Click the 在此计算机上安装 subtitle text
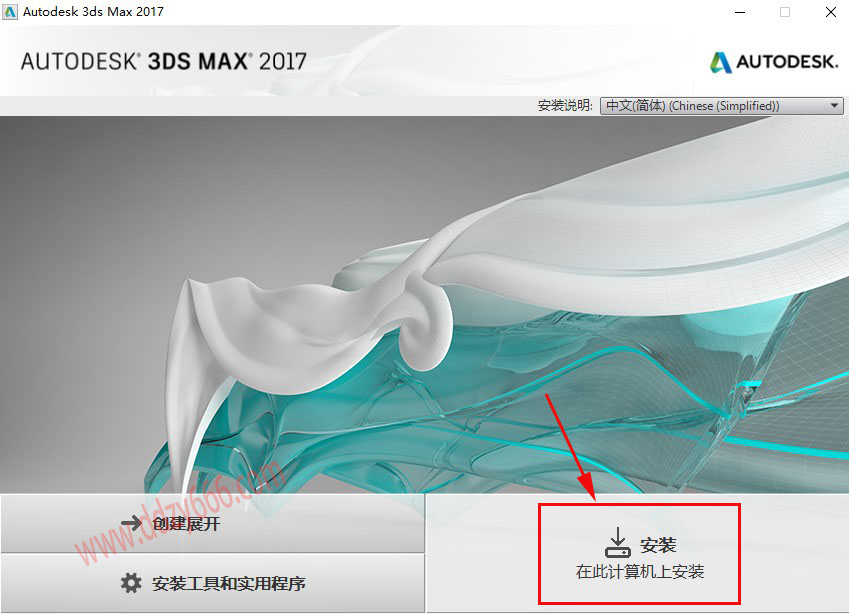Image resolution: width=849 pixels, height=614 pixels. coord(640,572)
